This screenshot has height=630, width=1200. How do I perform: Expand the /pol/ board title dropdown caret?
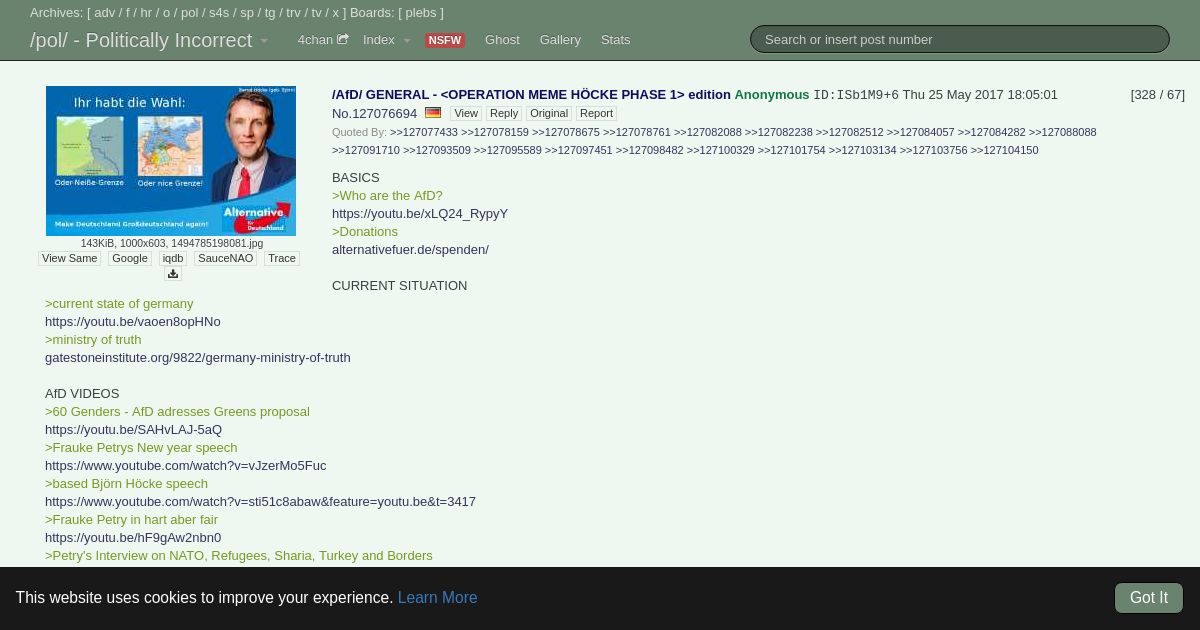coord(264,41)
